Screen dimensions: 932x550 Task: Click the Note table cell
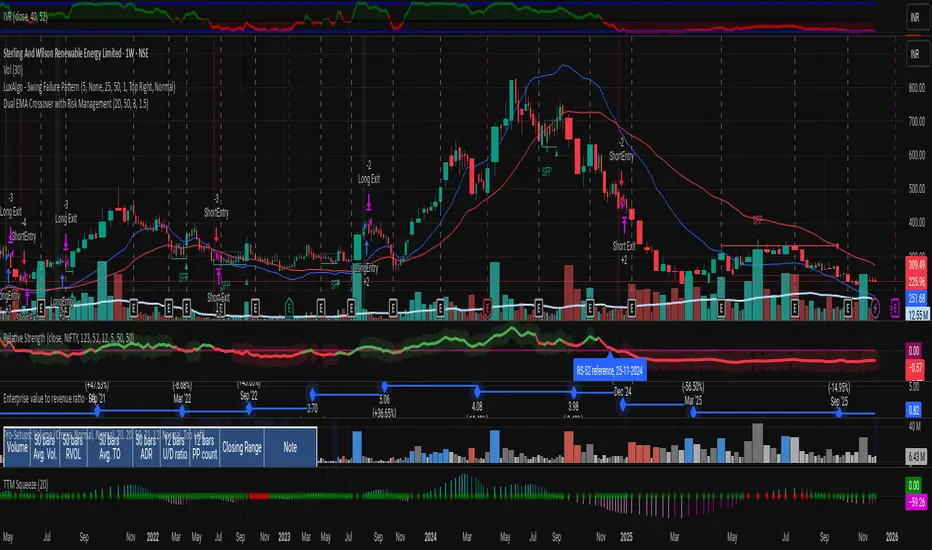tap(290, 447)
